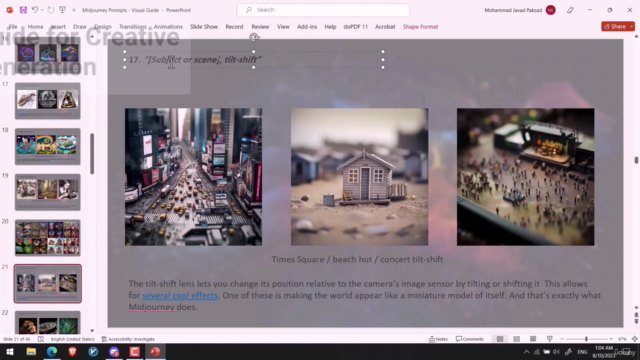Start presentation from beginning icon
The width and height of the screenshot is (640, 360).
[x=62, y=10]
